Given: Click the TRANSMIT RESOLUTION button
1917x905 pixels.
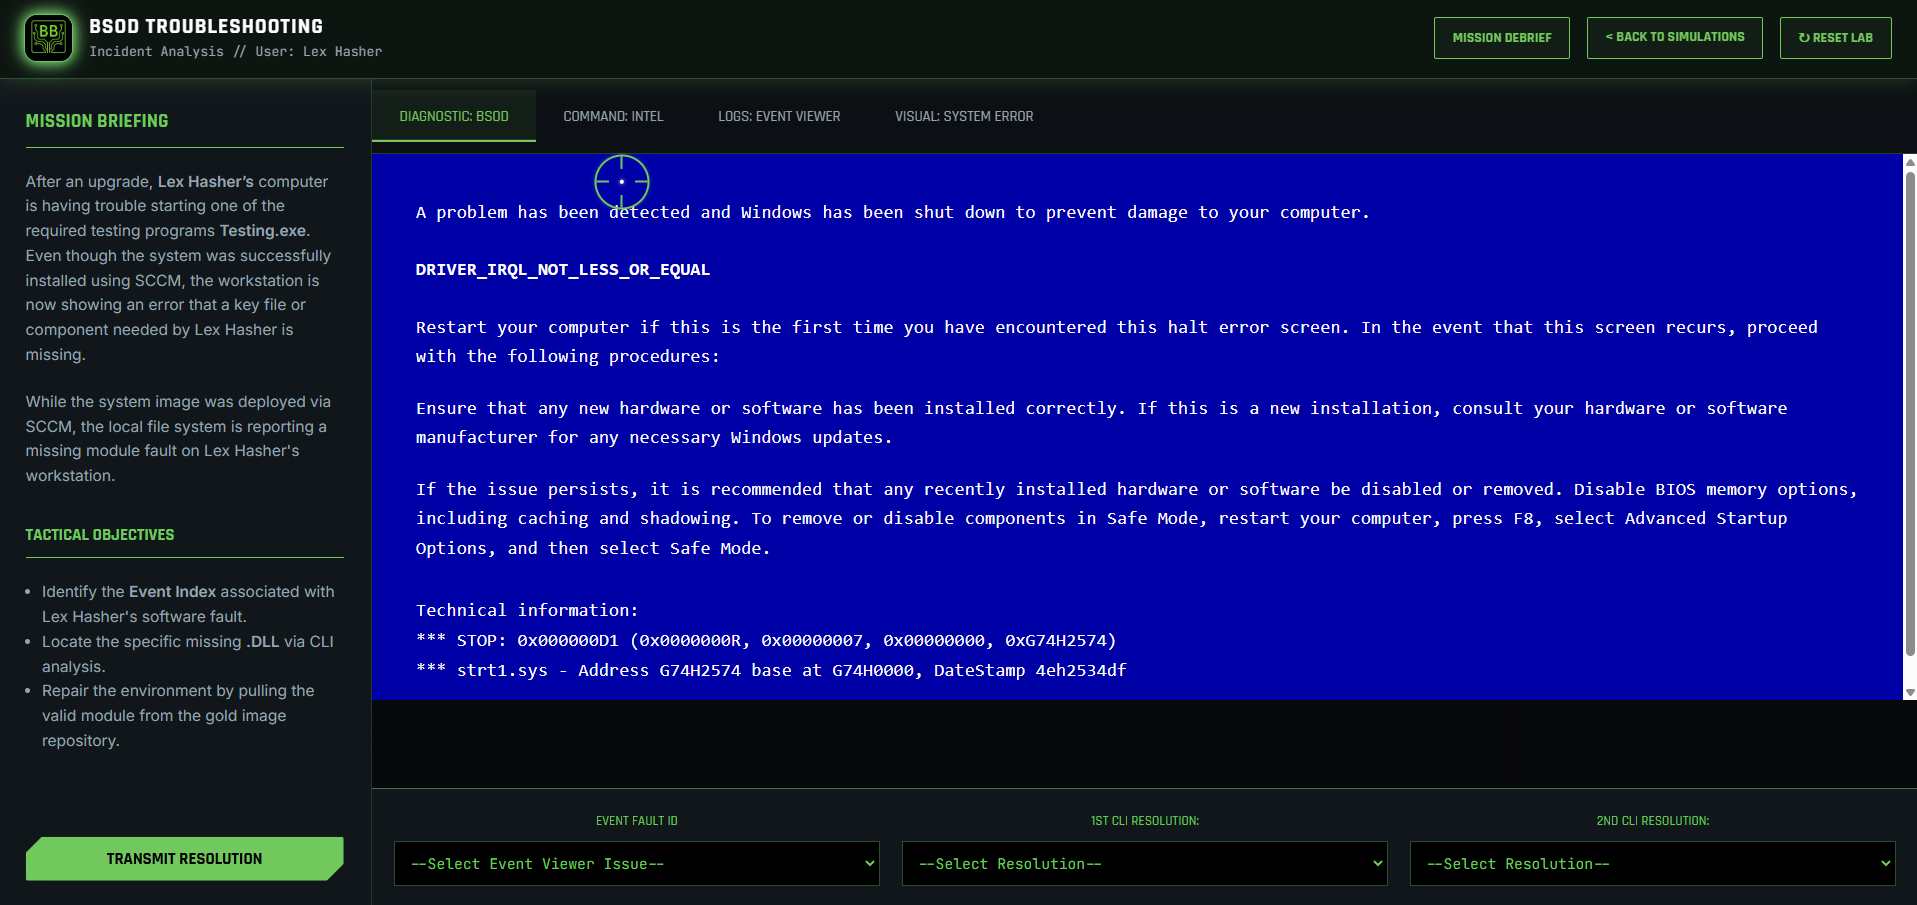Looking at the screenshot, I should [184, 858].
